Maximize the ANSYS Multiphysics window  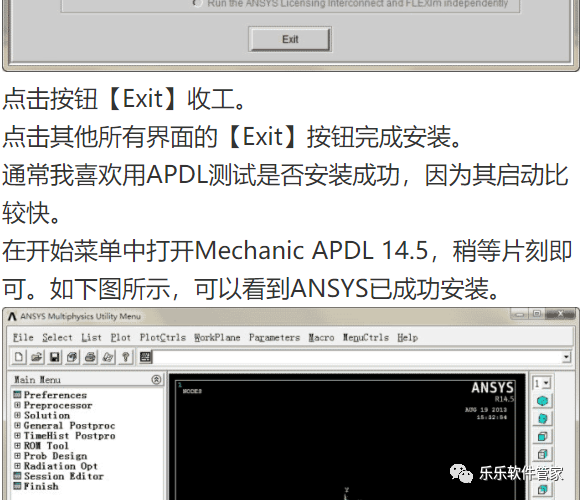coord(537,314)
